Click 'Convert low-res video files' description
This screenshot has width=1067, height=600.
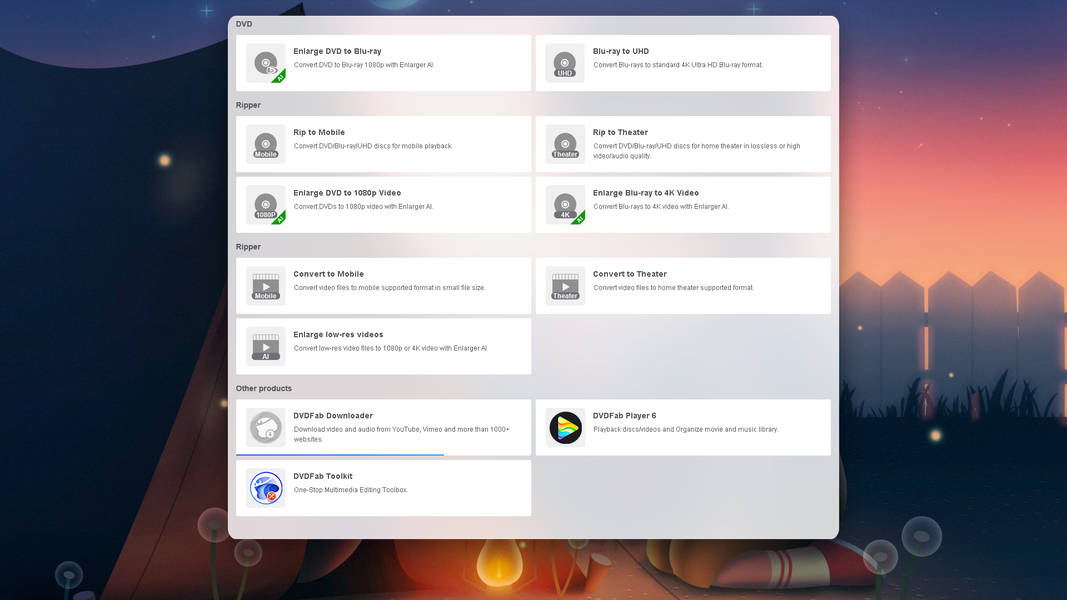click(x=390, y=348)
